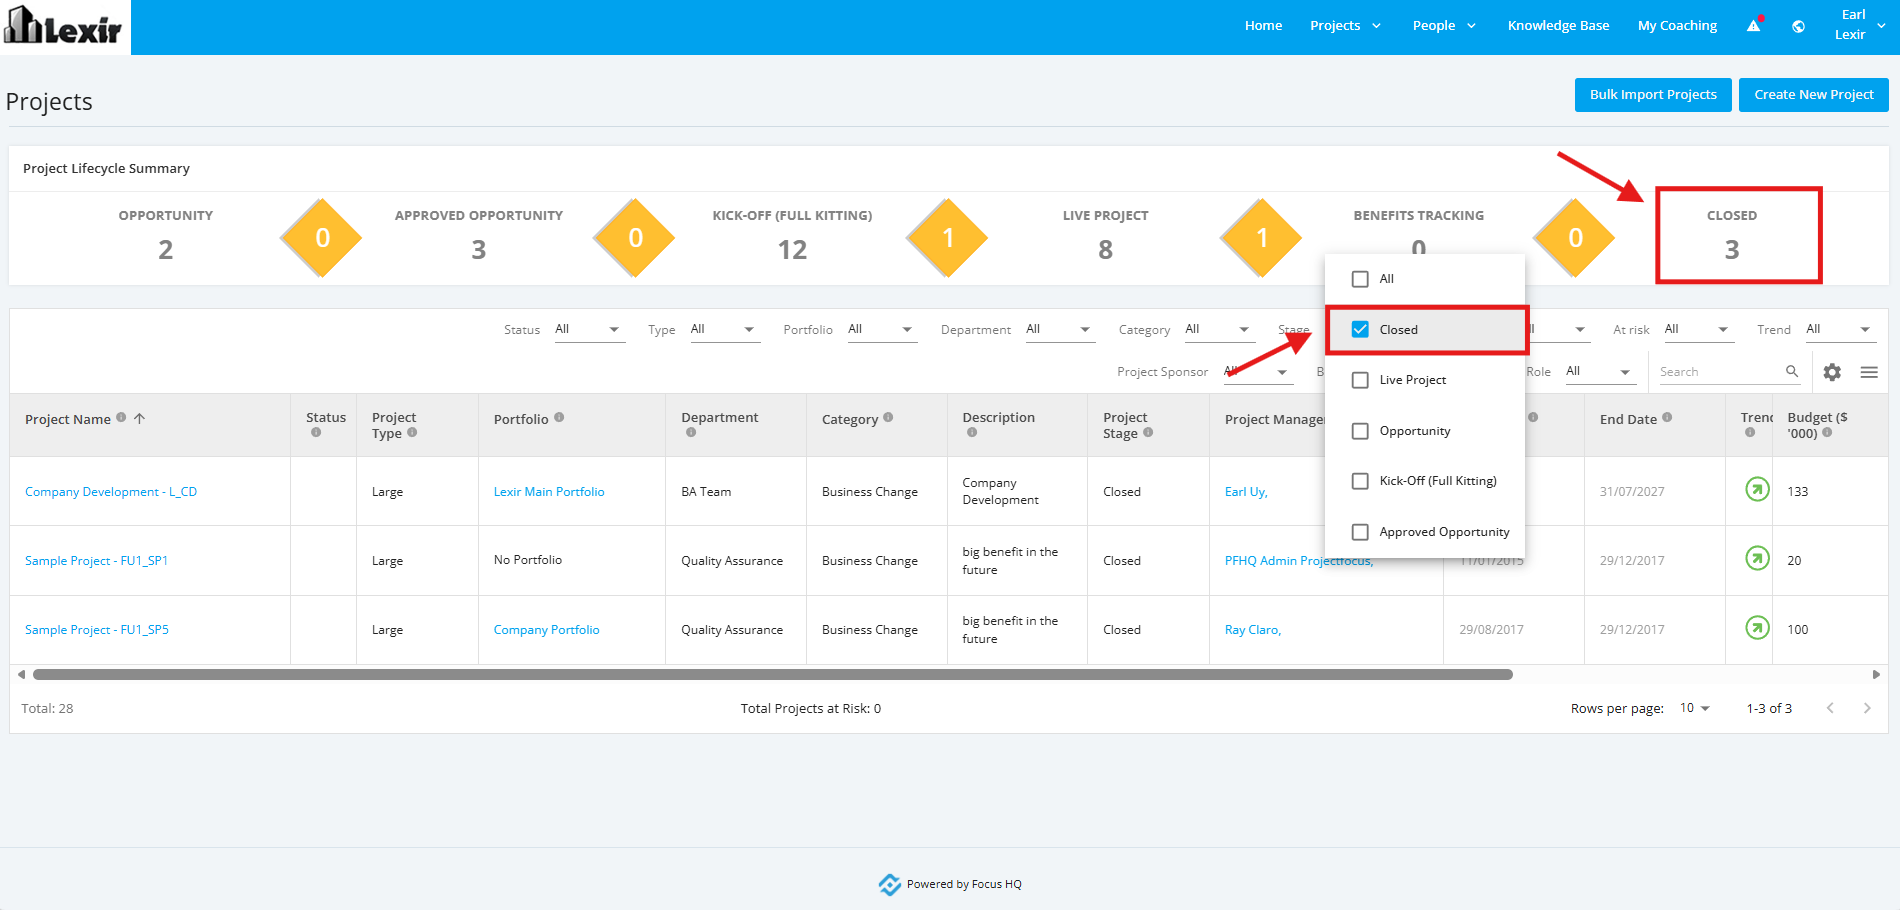1900x910 pixels.
Task: Click the info icon beside Project Name header
Action: 121,417
